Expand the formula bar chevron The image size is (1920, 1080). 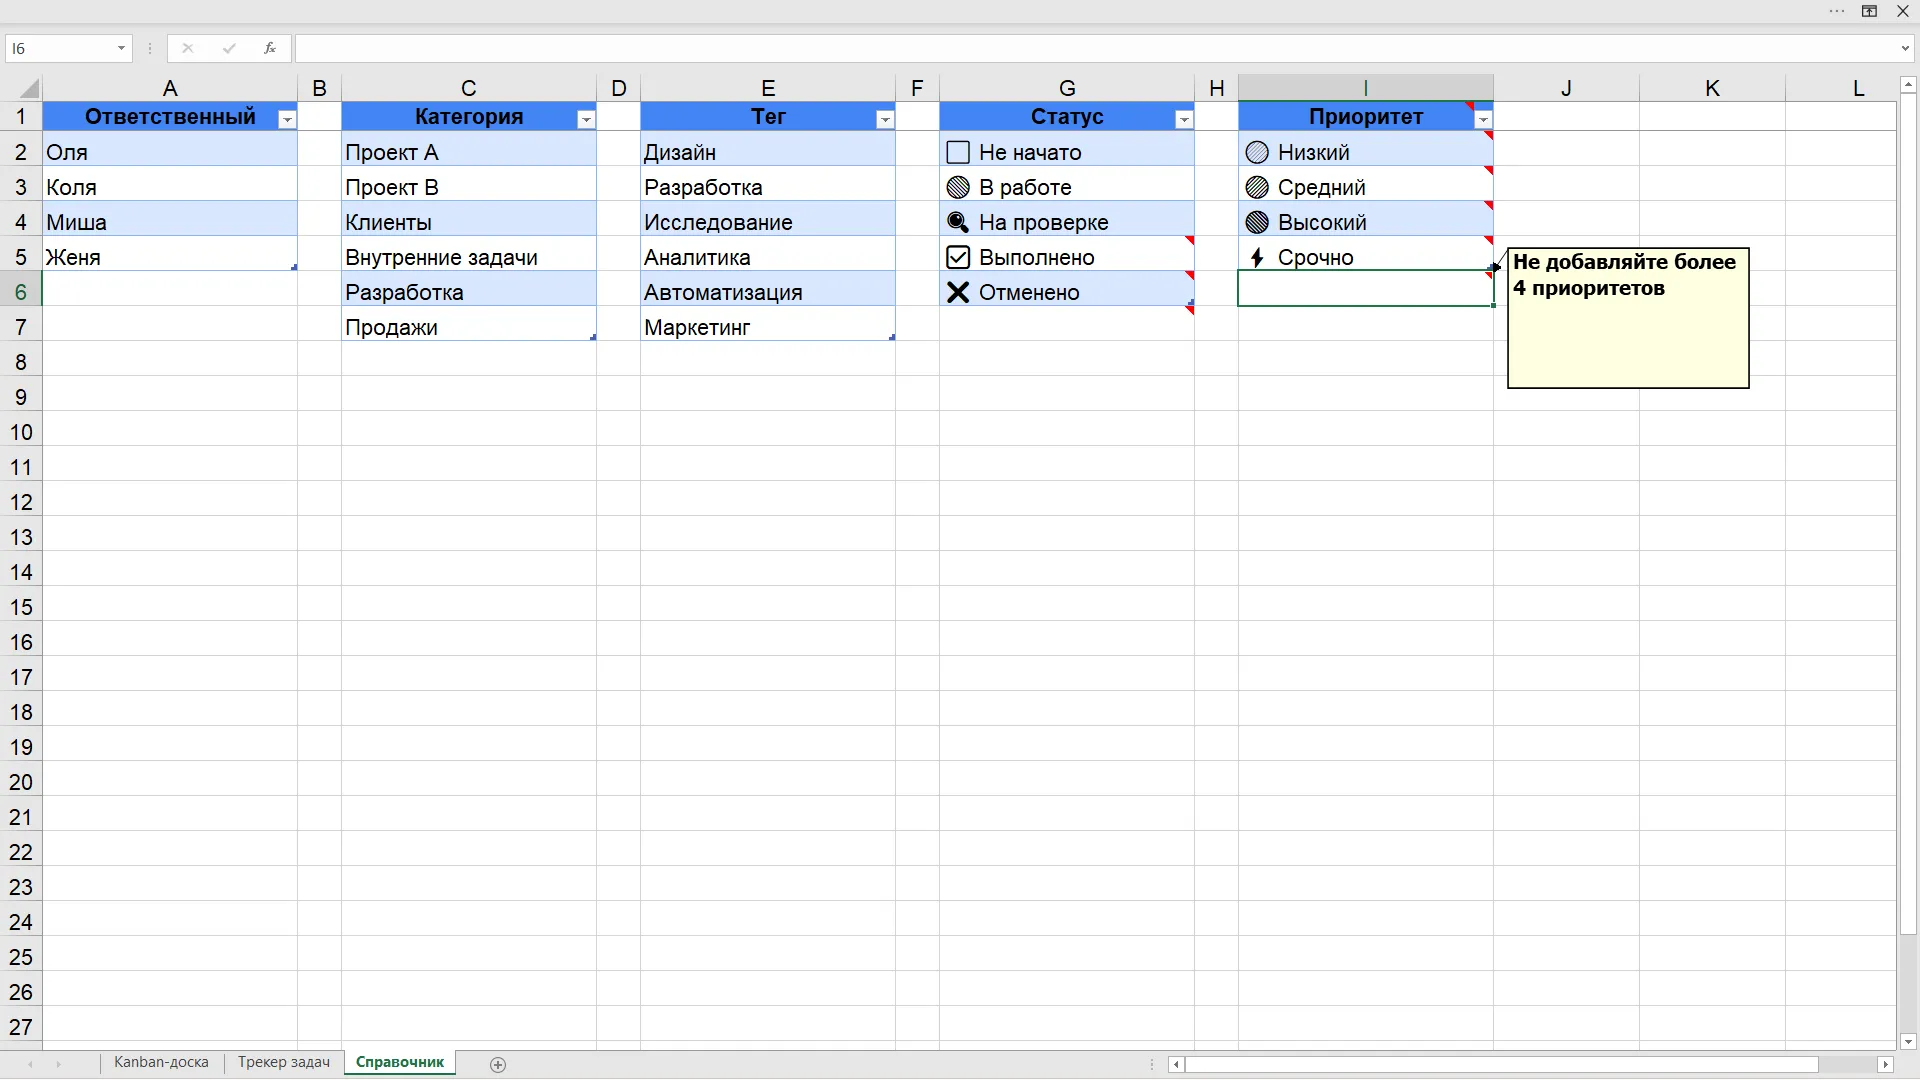click(1905, 48)
